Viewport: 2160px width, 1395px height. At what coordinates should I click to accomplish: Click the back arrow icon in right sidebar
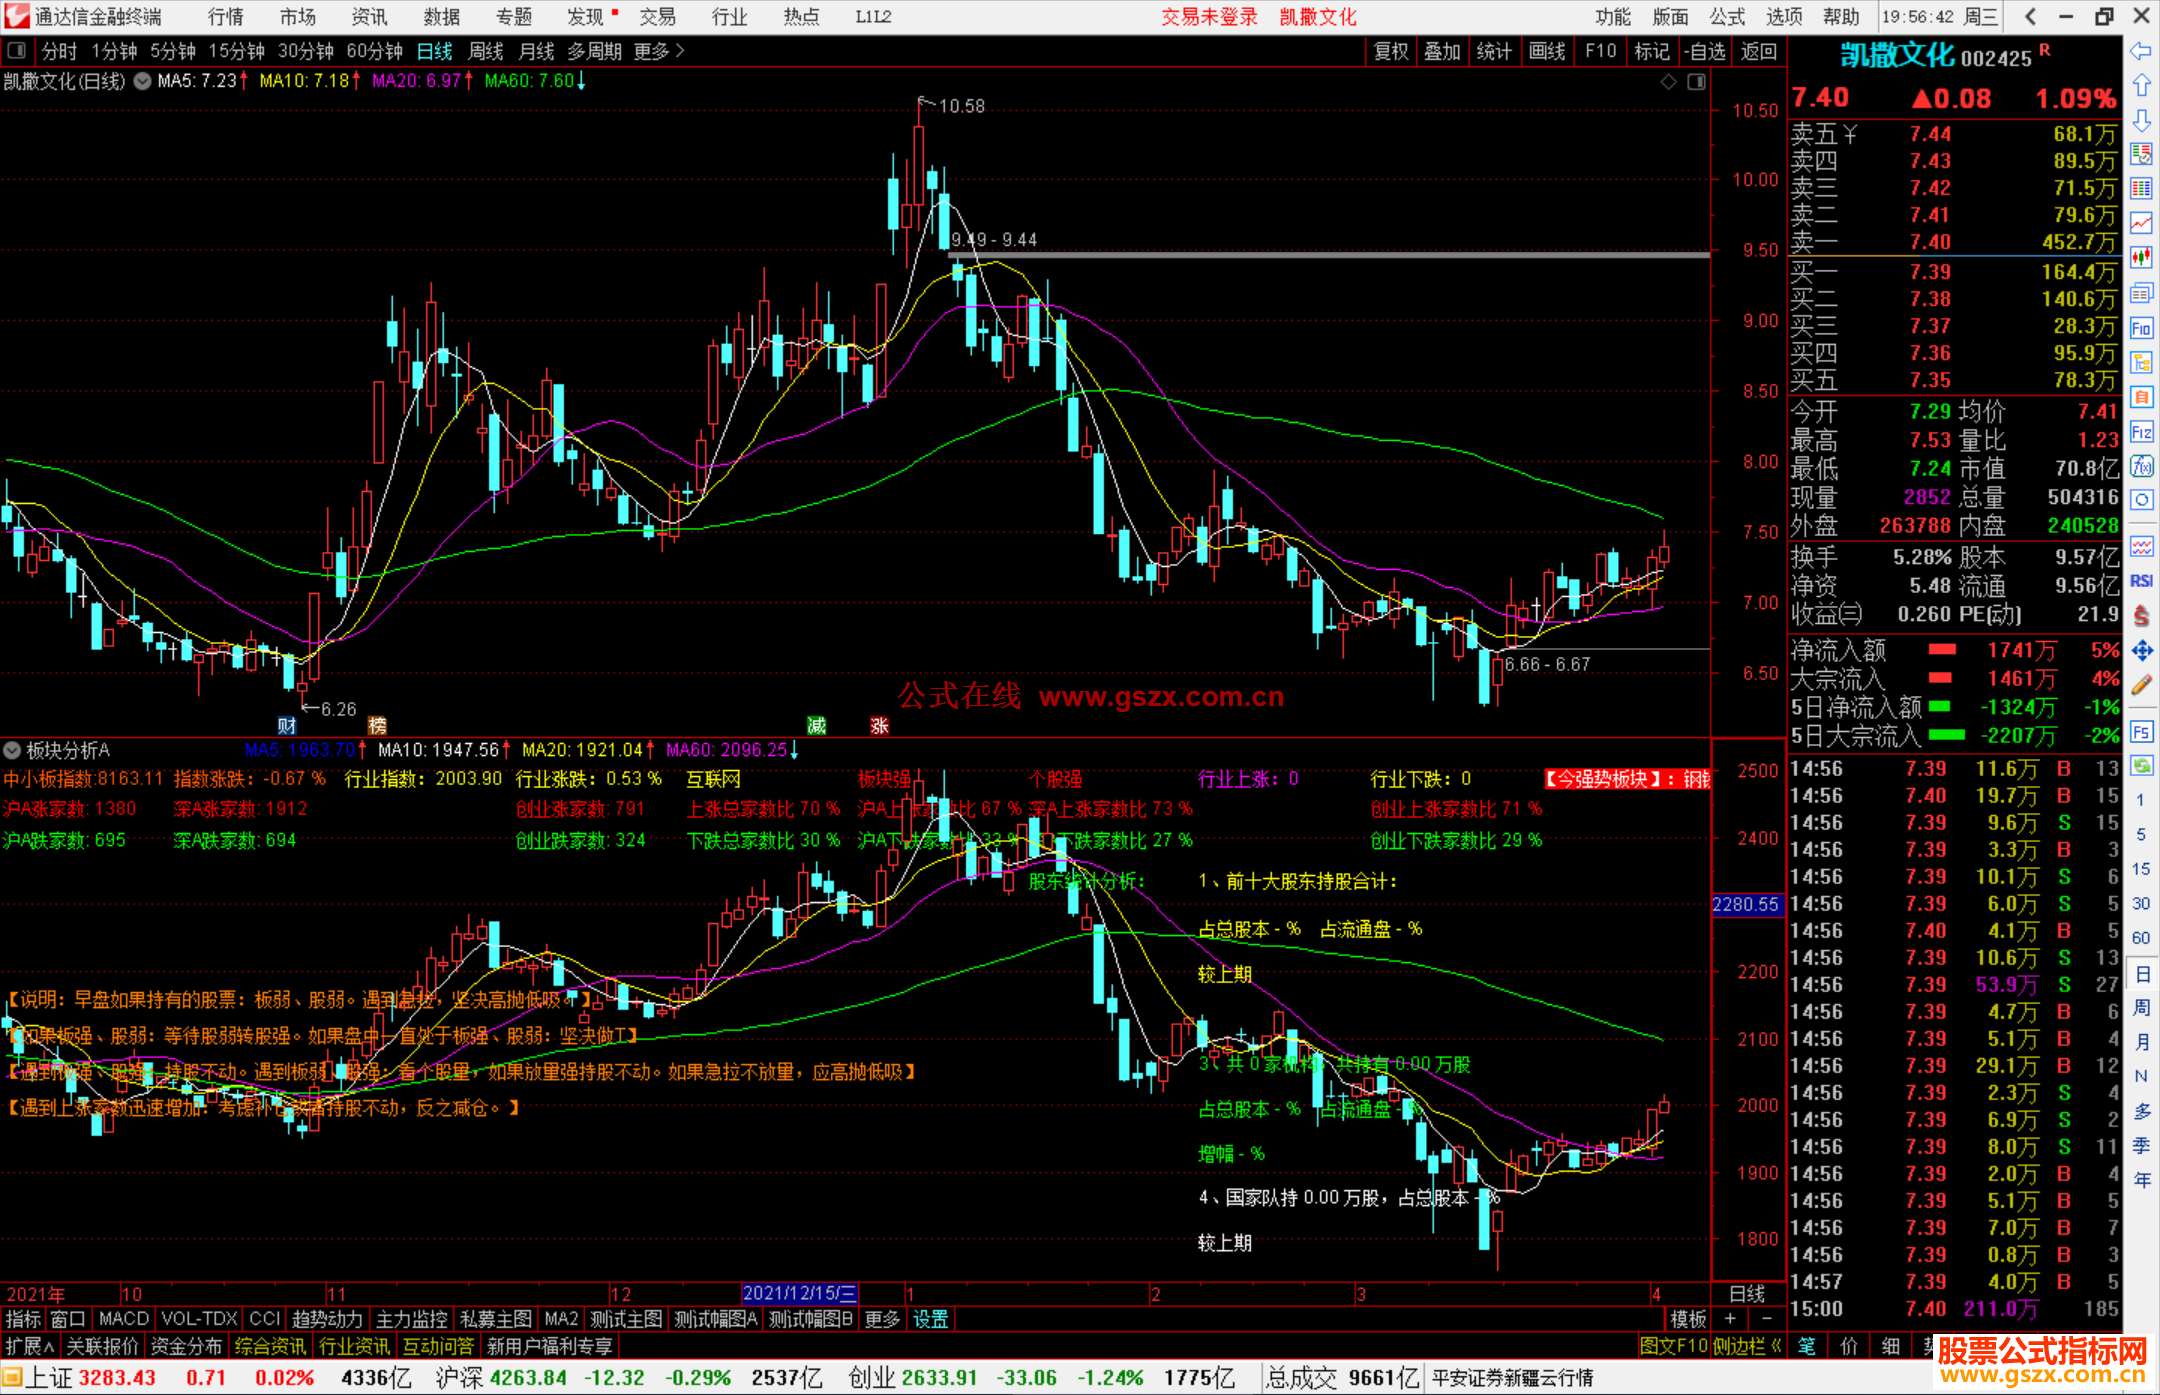[2141, 51]
